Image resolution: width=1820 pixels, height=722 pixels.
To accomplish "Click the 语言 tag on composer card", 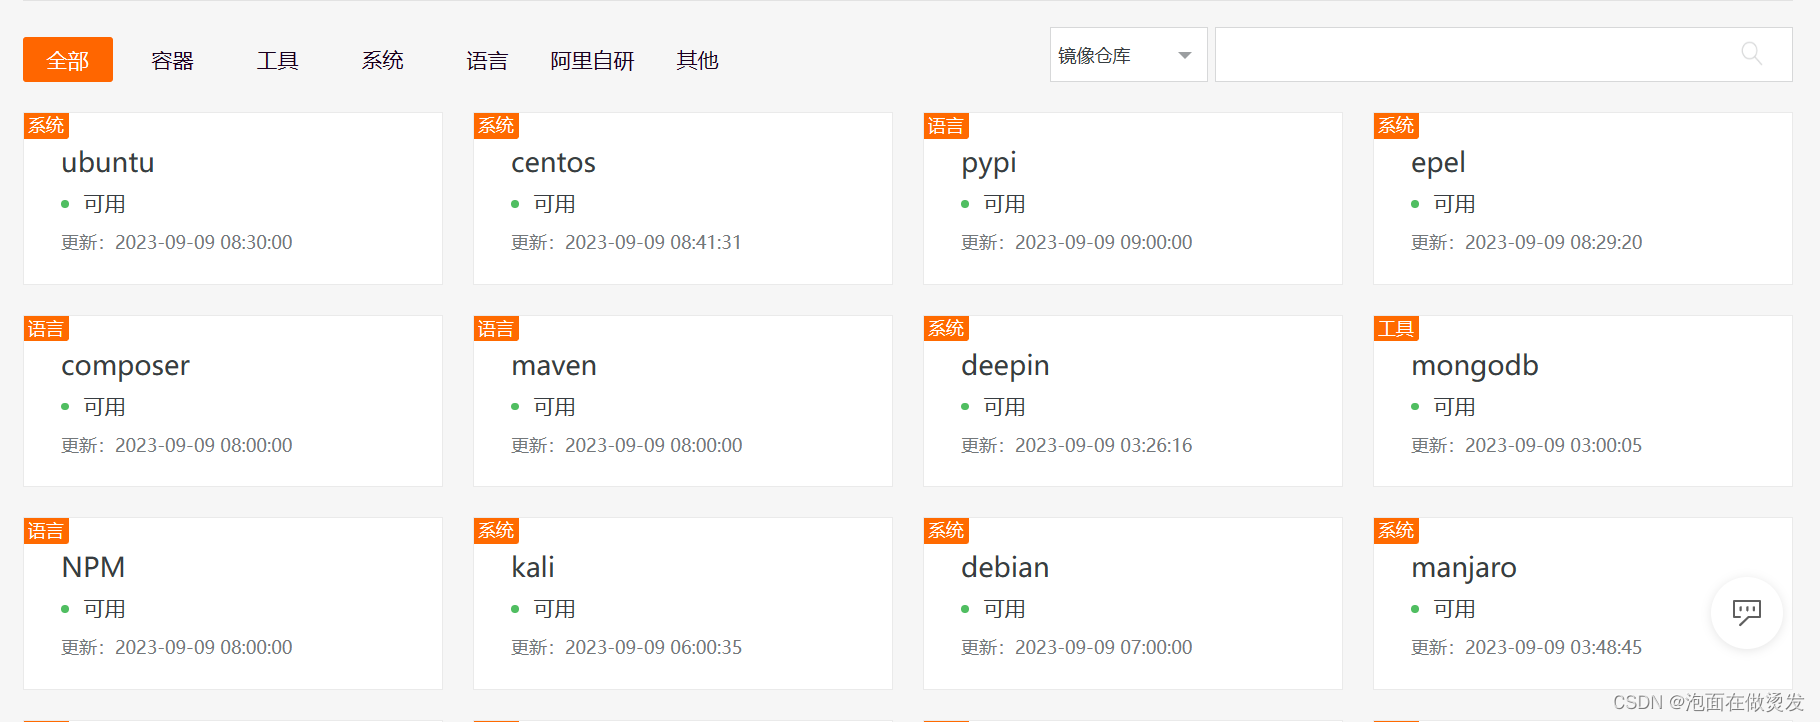I will pos(46,329).
